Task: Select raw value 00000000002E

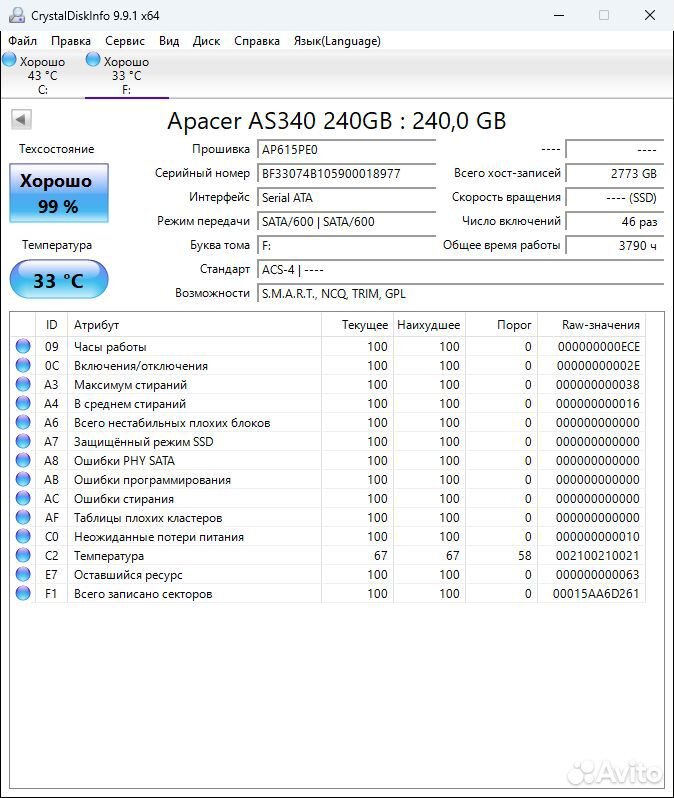Action: tap(598, 365)
